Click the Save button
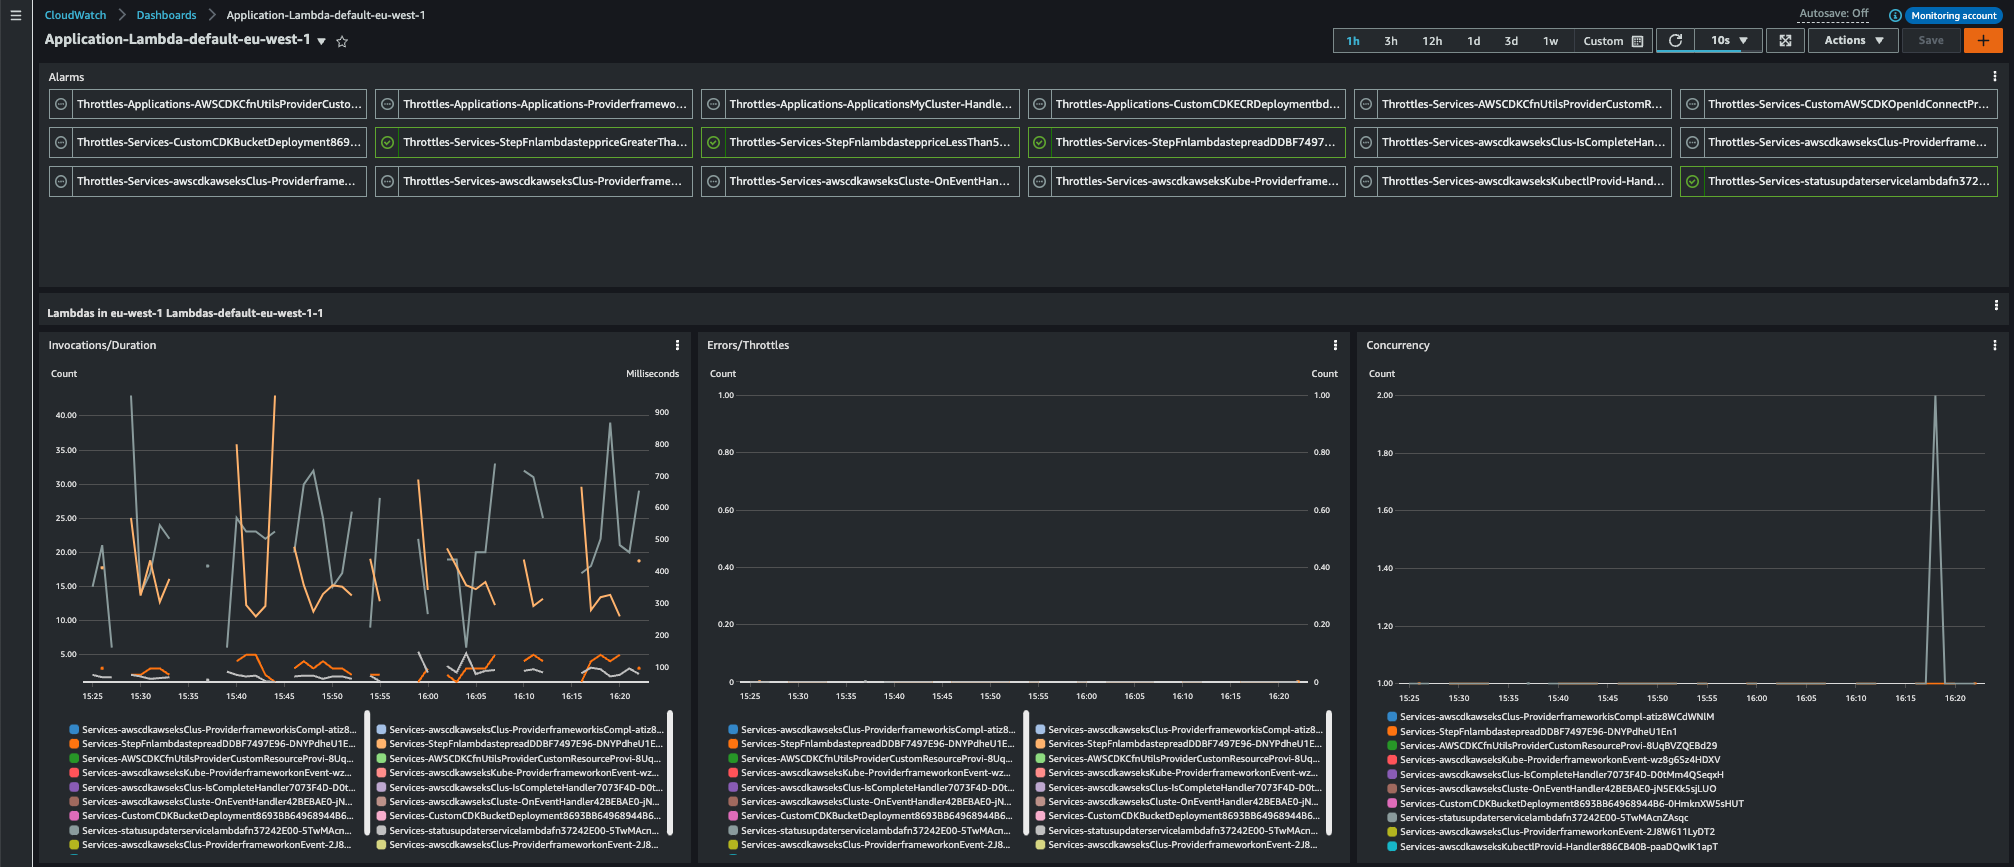The image size is (2014, 867). point(1931,40)
